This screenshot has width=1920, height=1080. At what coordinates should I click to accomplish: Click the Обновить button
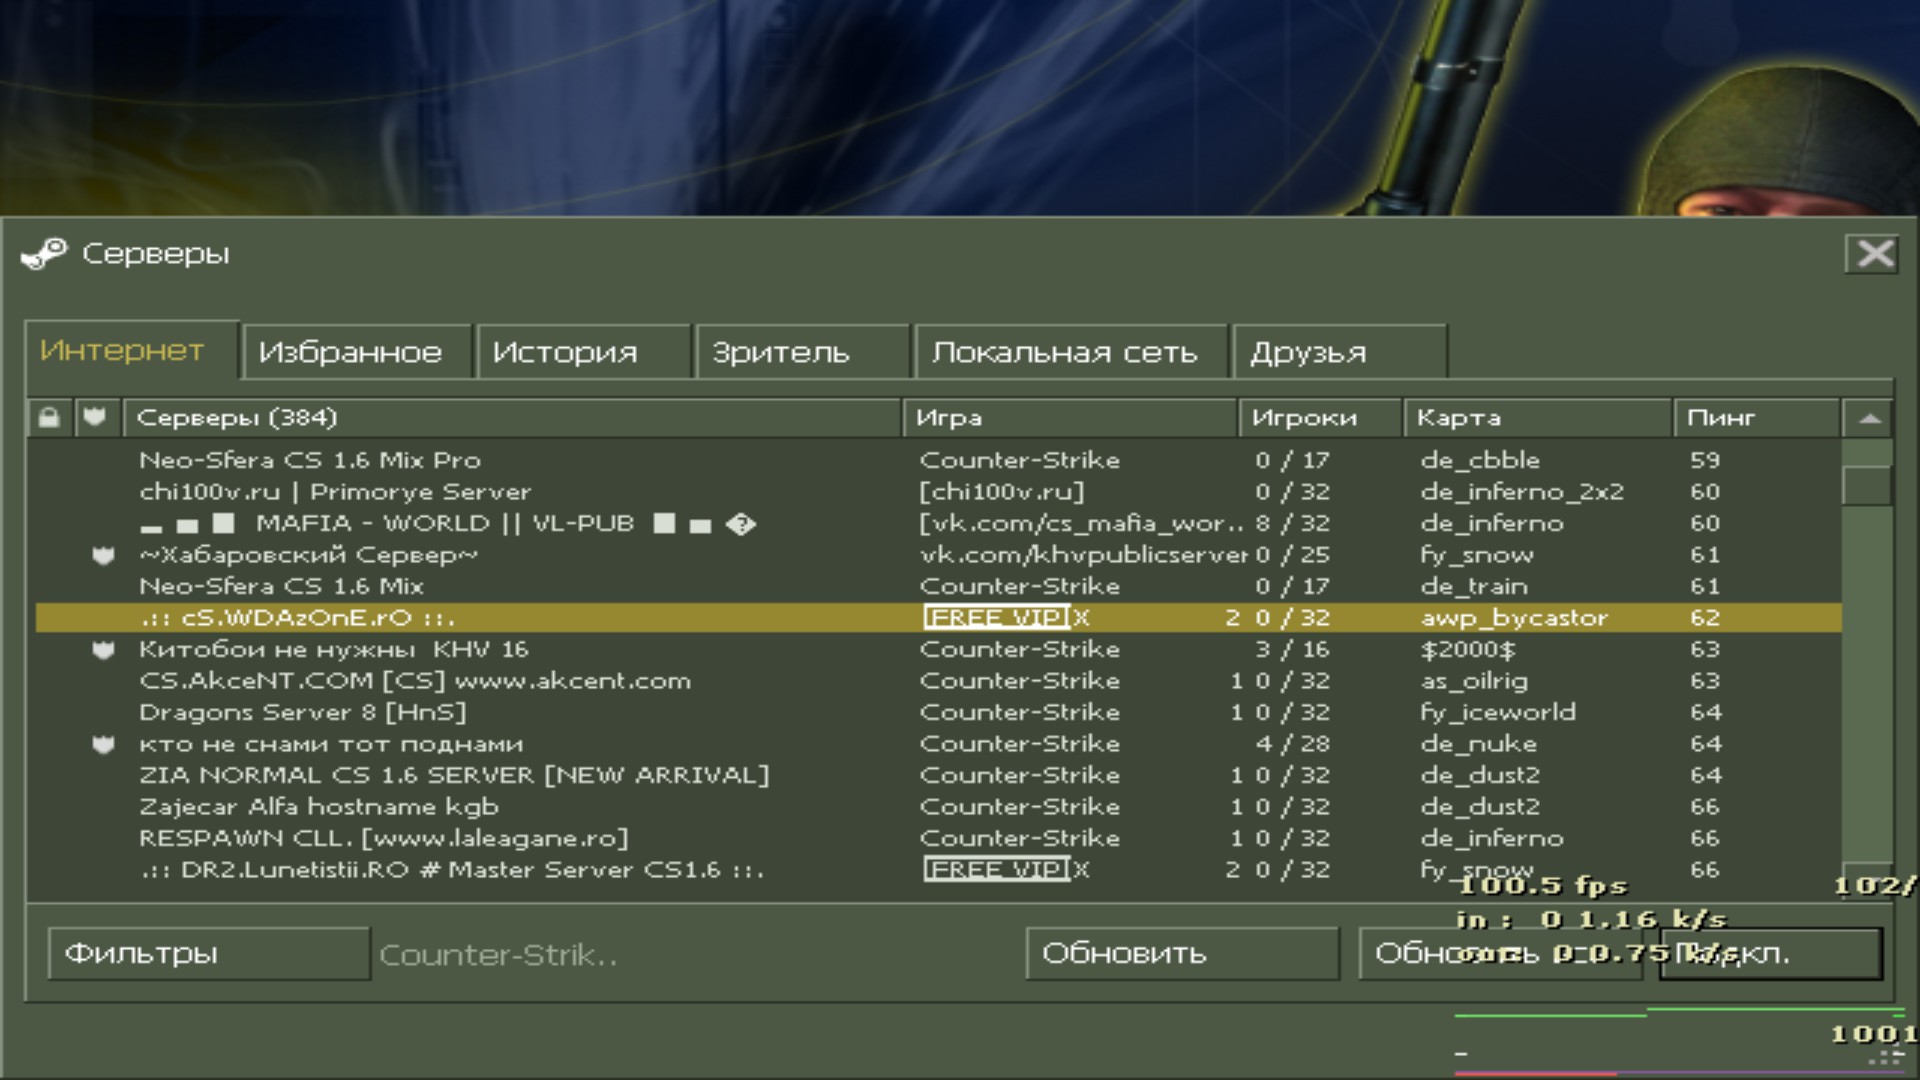(1182, 954)
